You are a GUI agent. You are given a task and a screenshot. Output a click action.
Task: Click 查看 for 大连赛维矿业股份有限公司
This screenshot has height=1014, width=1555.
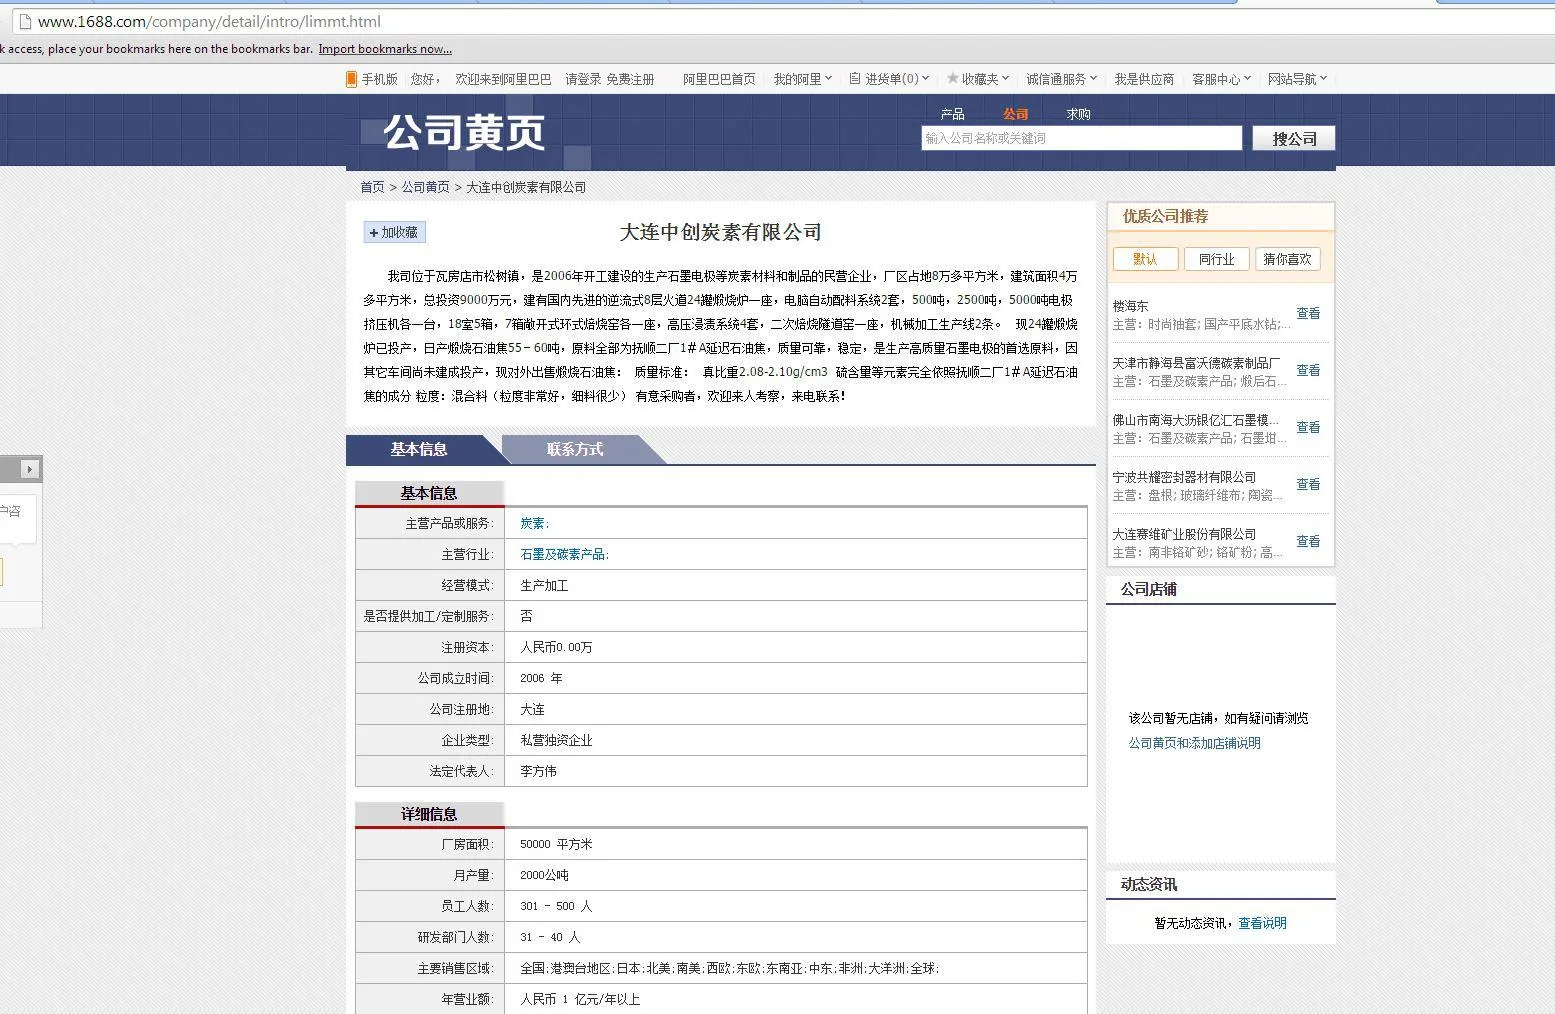(1308, 541)
